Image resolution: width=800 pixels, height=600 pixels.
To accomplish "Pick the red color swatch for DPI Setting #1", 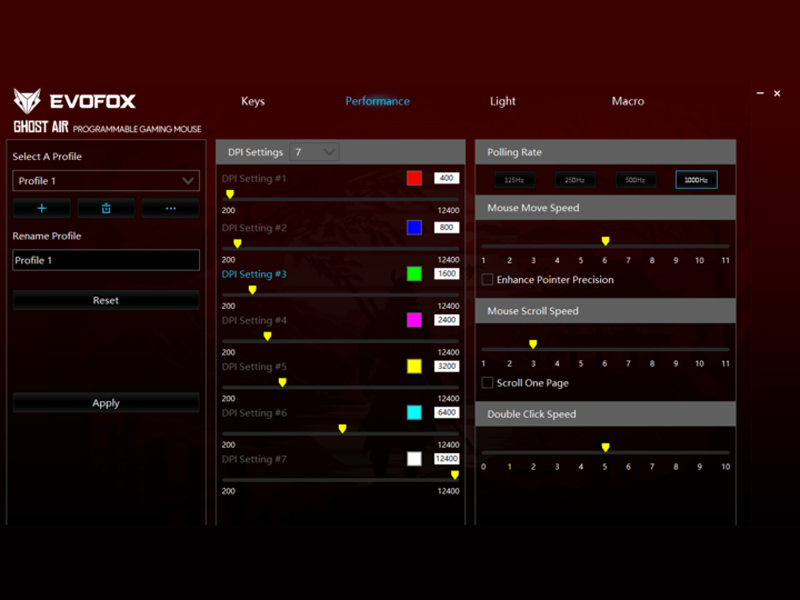I will click(414, 178).
